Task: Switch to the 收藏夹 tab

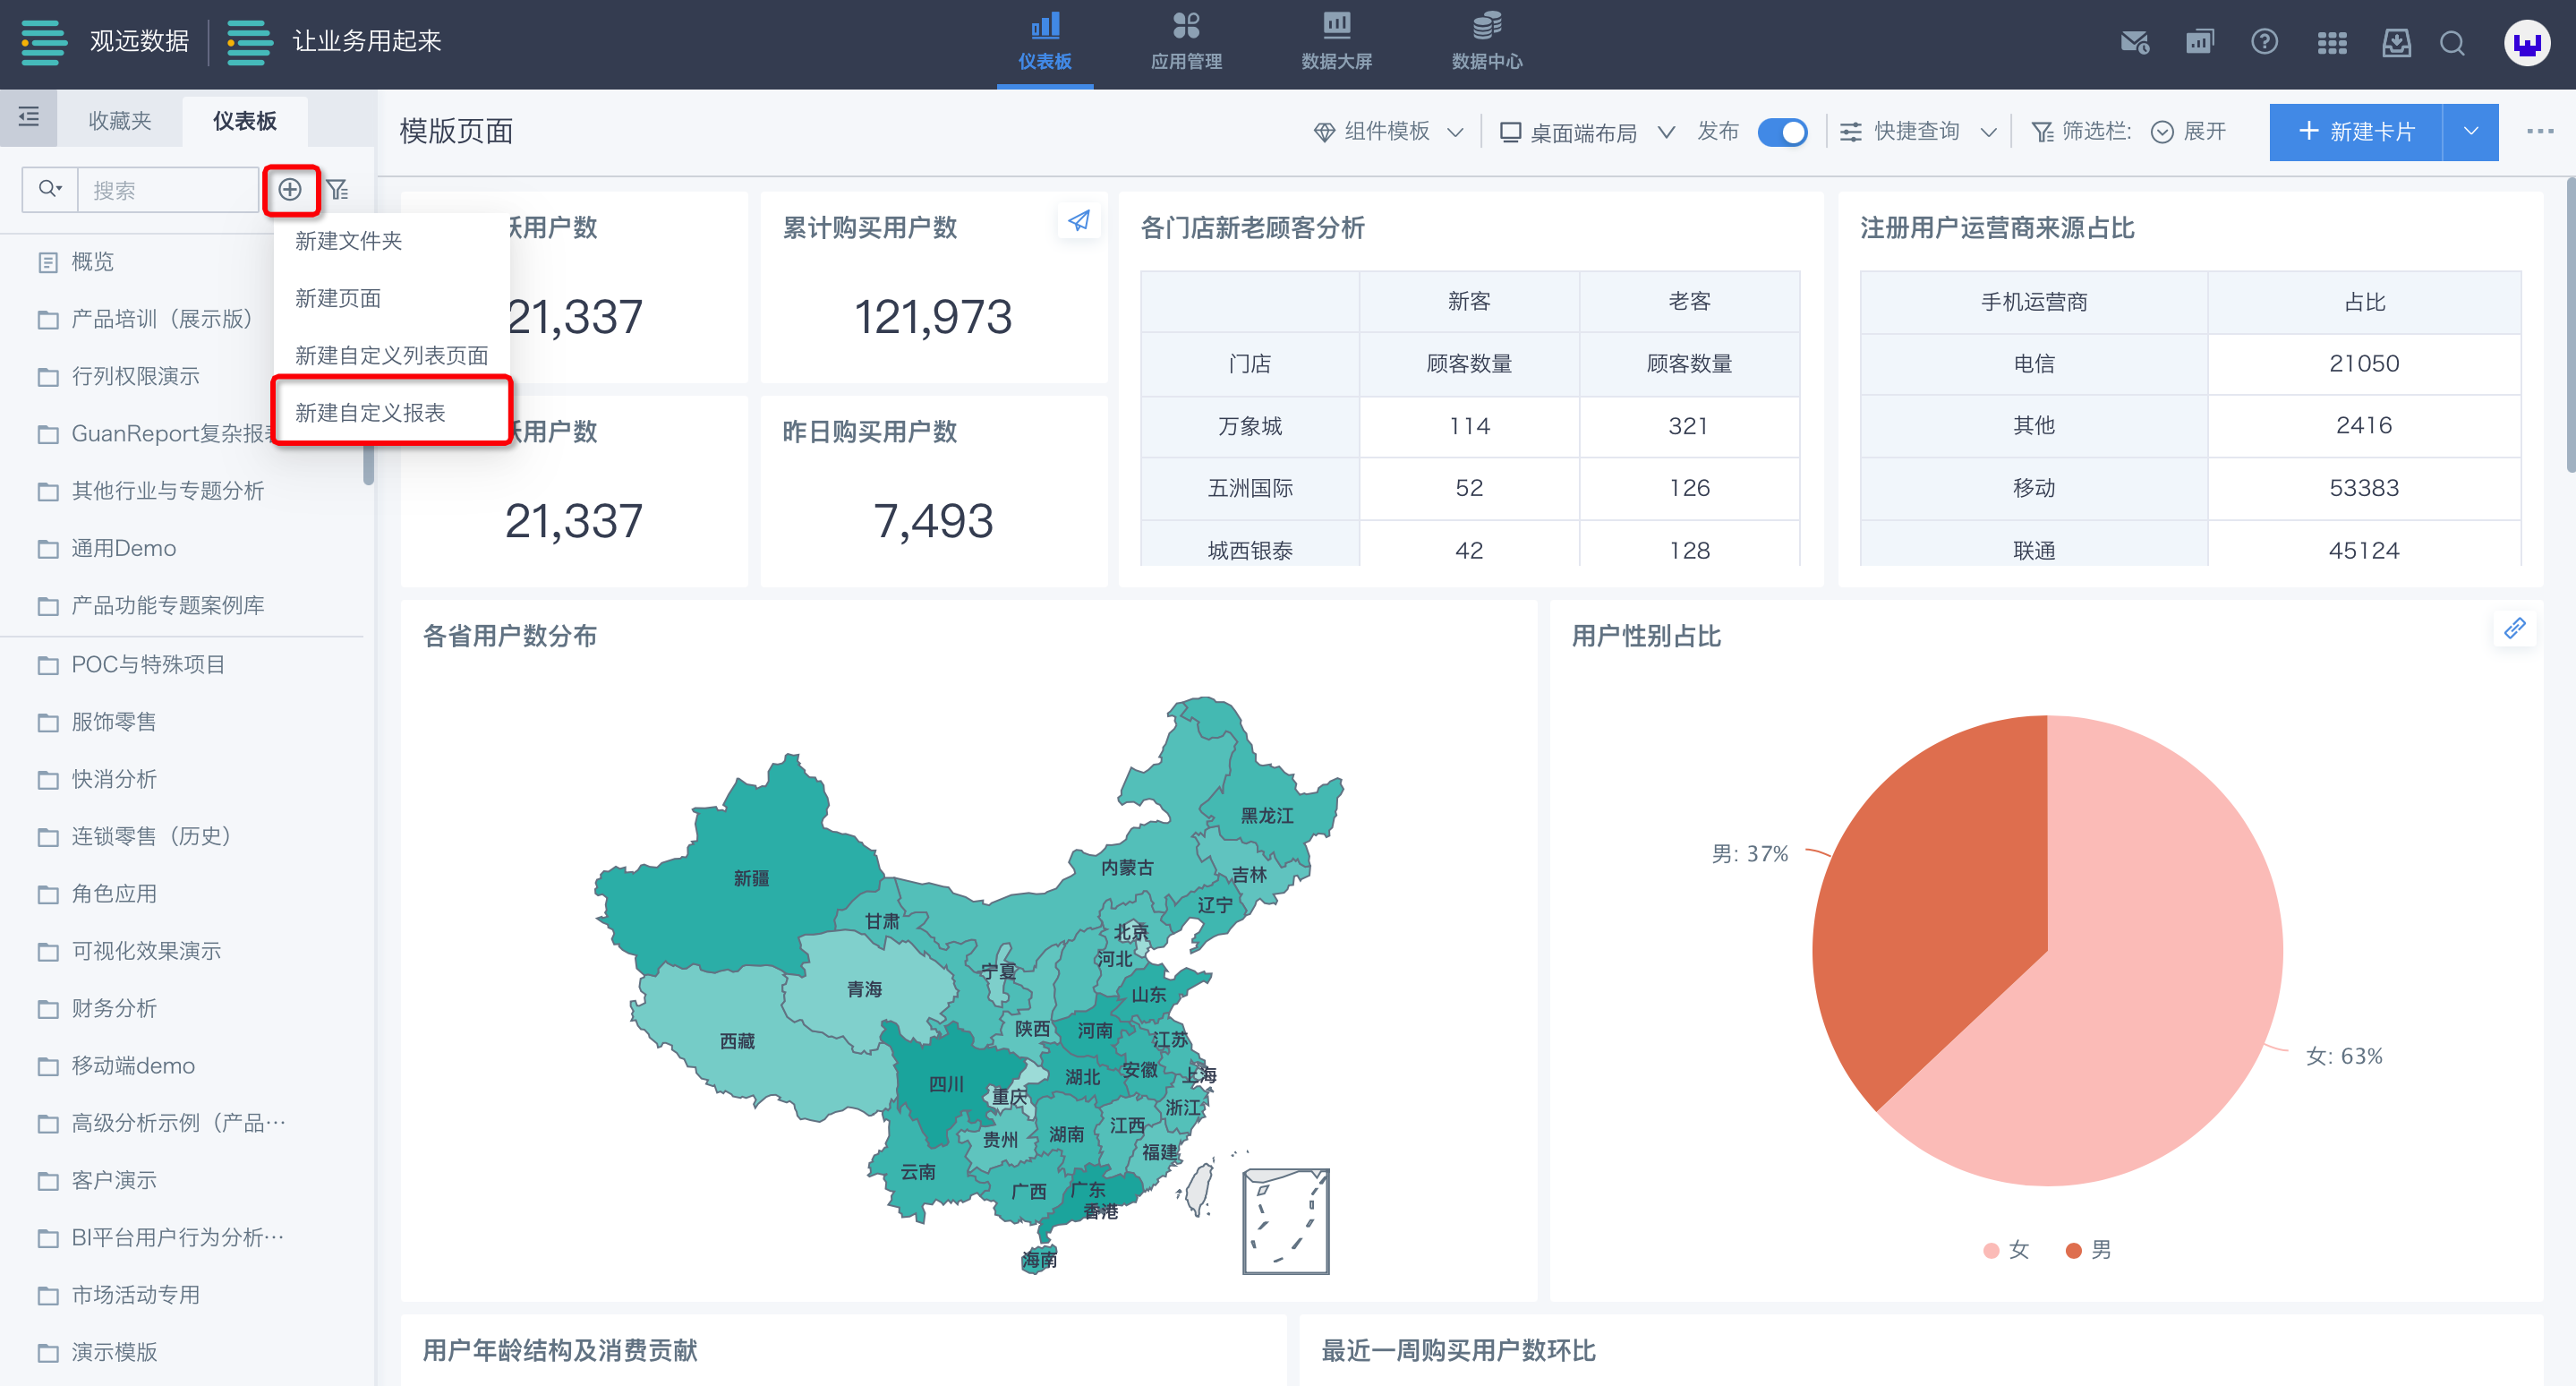Action: tap(120, 121)
